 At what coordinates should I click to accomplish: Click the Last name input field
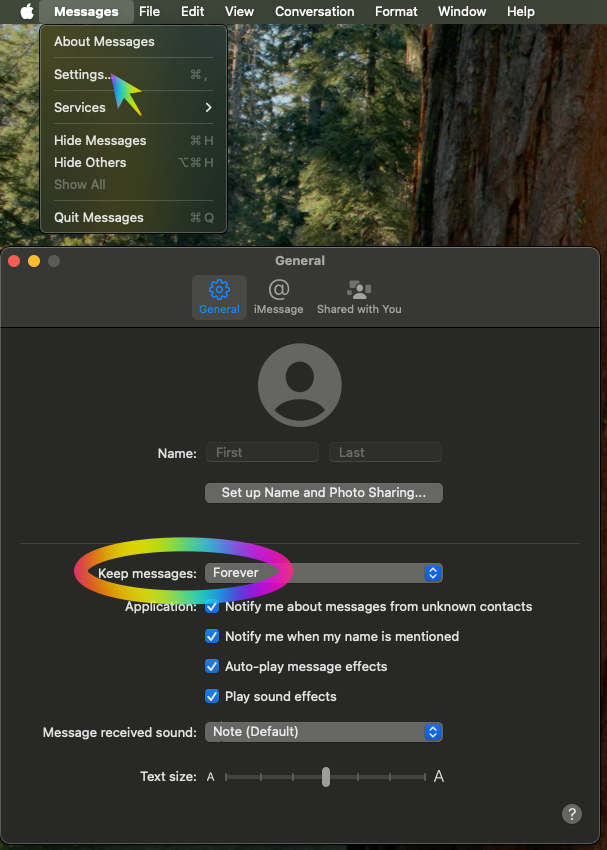coord(385,452)
